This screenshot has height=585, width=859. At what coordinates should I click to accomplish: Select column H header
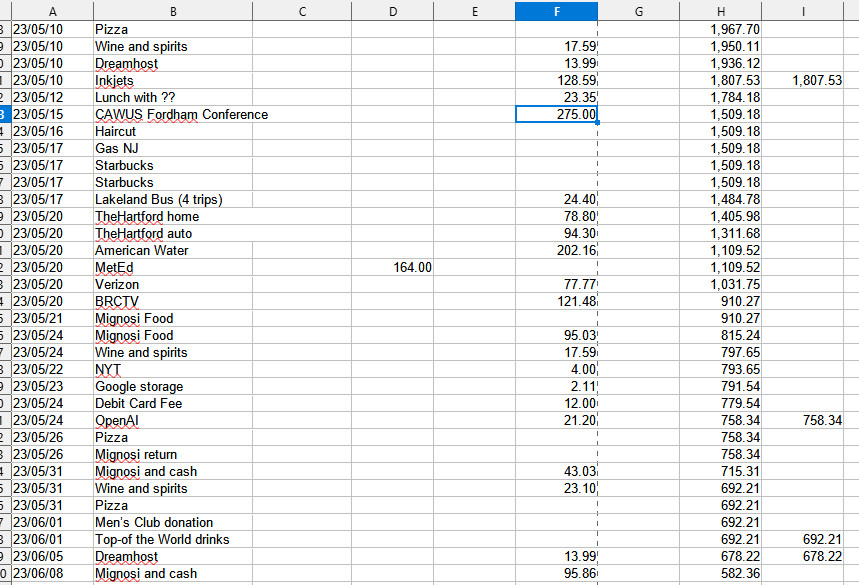721,12
